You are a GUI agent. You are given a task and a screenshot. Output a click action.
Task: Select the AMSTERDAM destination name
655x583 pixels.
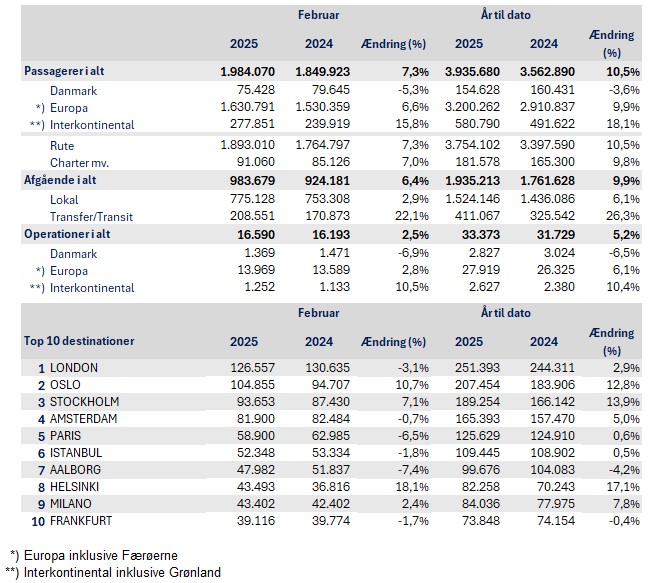(x=85, y=418)
